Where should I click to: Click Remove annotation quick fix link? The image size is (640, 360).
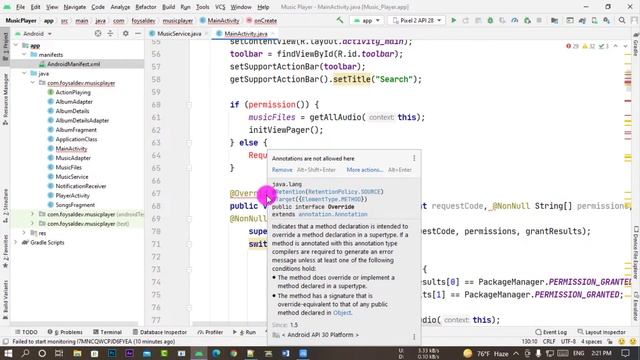click(282, 170)
